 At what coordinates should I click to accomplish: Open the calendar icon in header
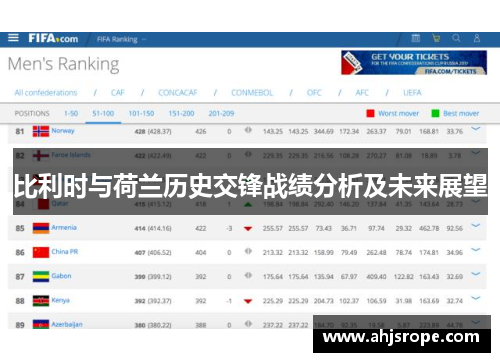point(416,38)
